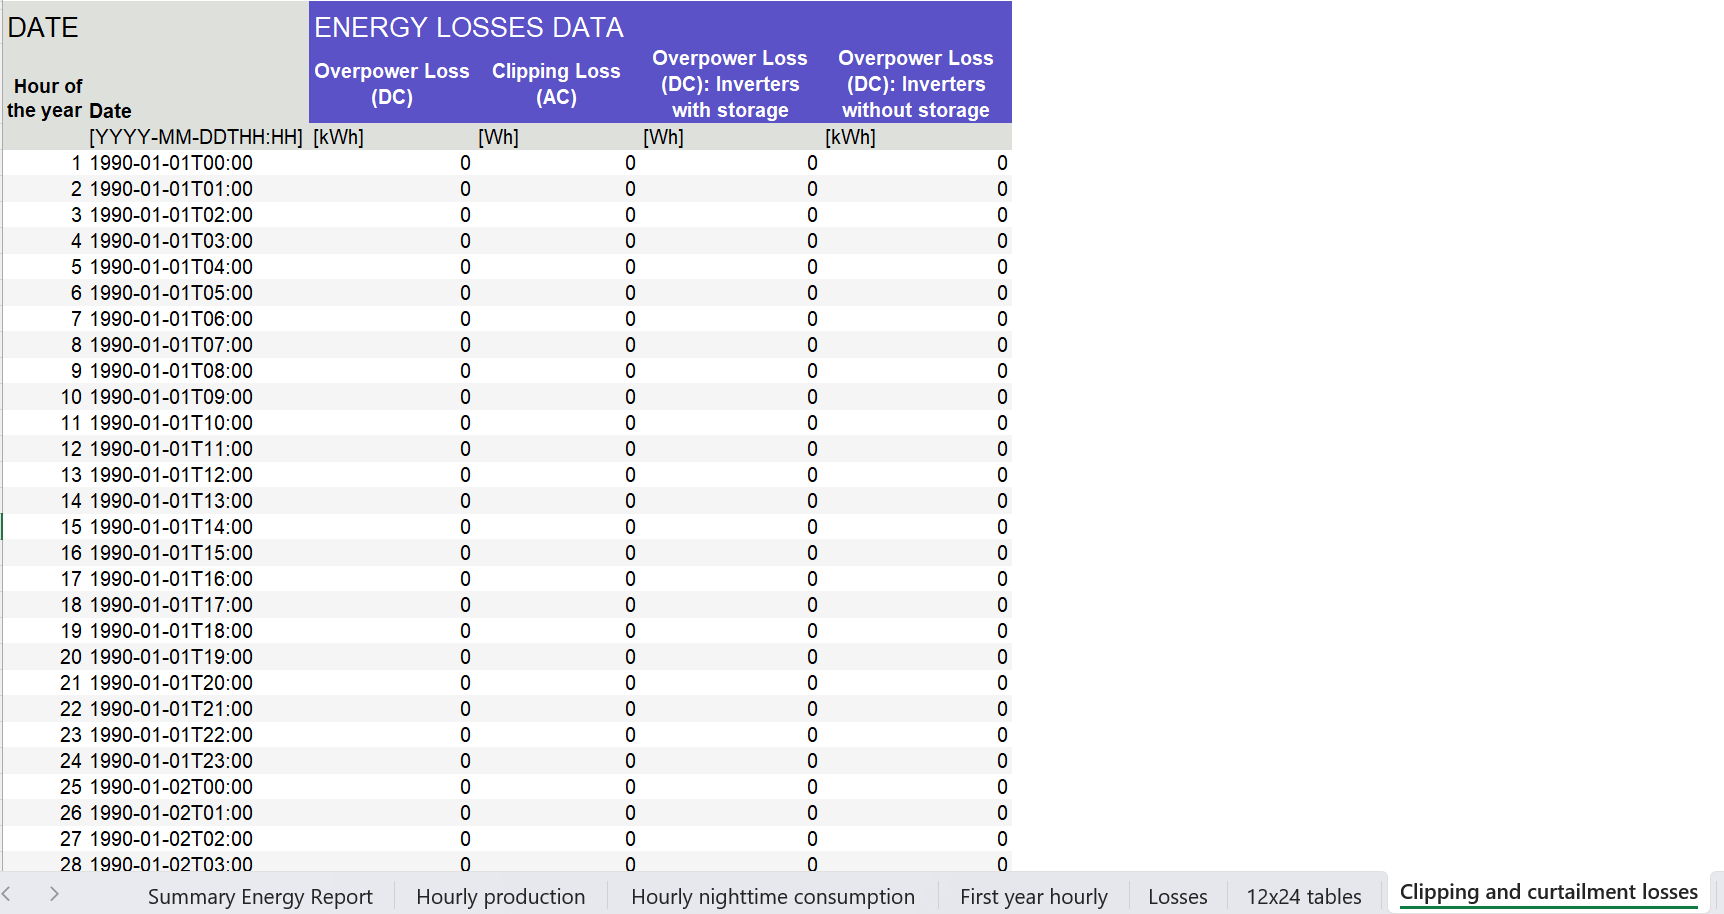Open the First year hourly tab
Screen dimensions: 1724x914
[x=1033, y=897]
